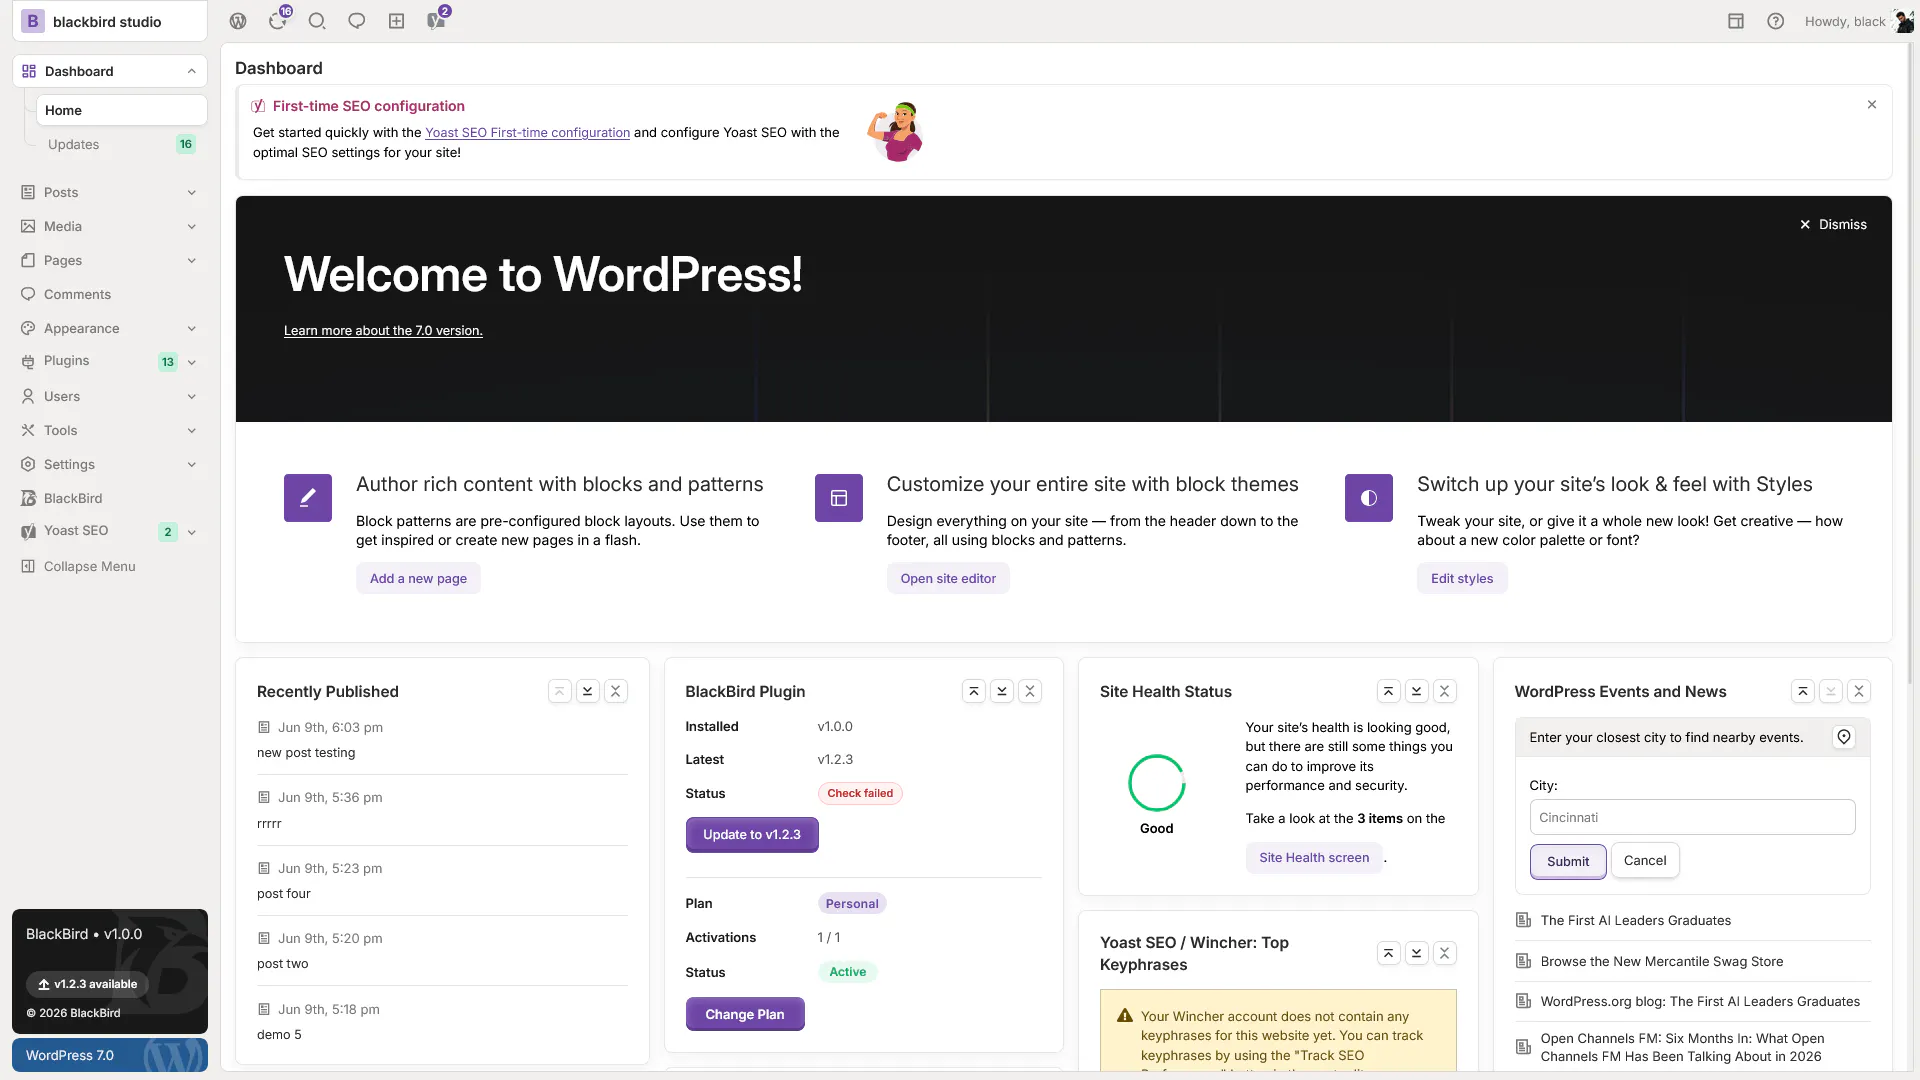Move the BlackBird Plugin widget down
Viewport: 1920px width, 1080px height.
point(1002,691)
